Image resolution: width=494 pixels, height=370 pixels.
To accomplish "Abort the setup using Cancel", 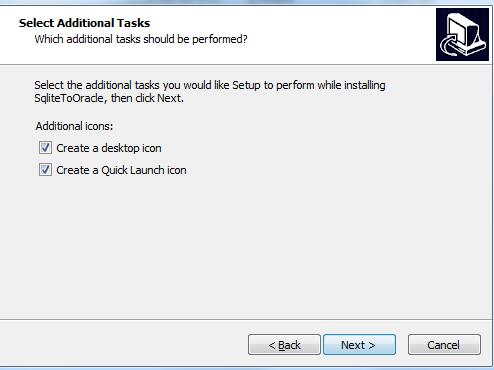I will (x=444, y=345).
